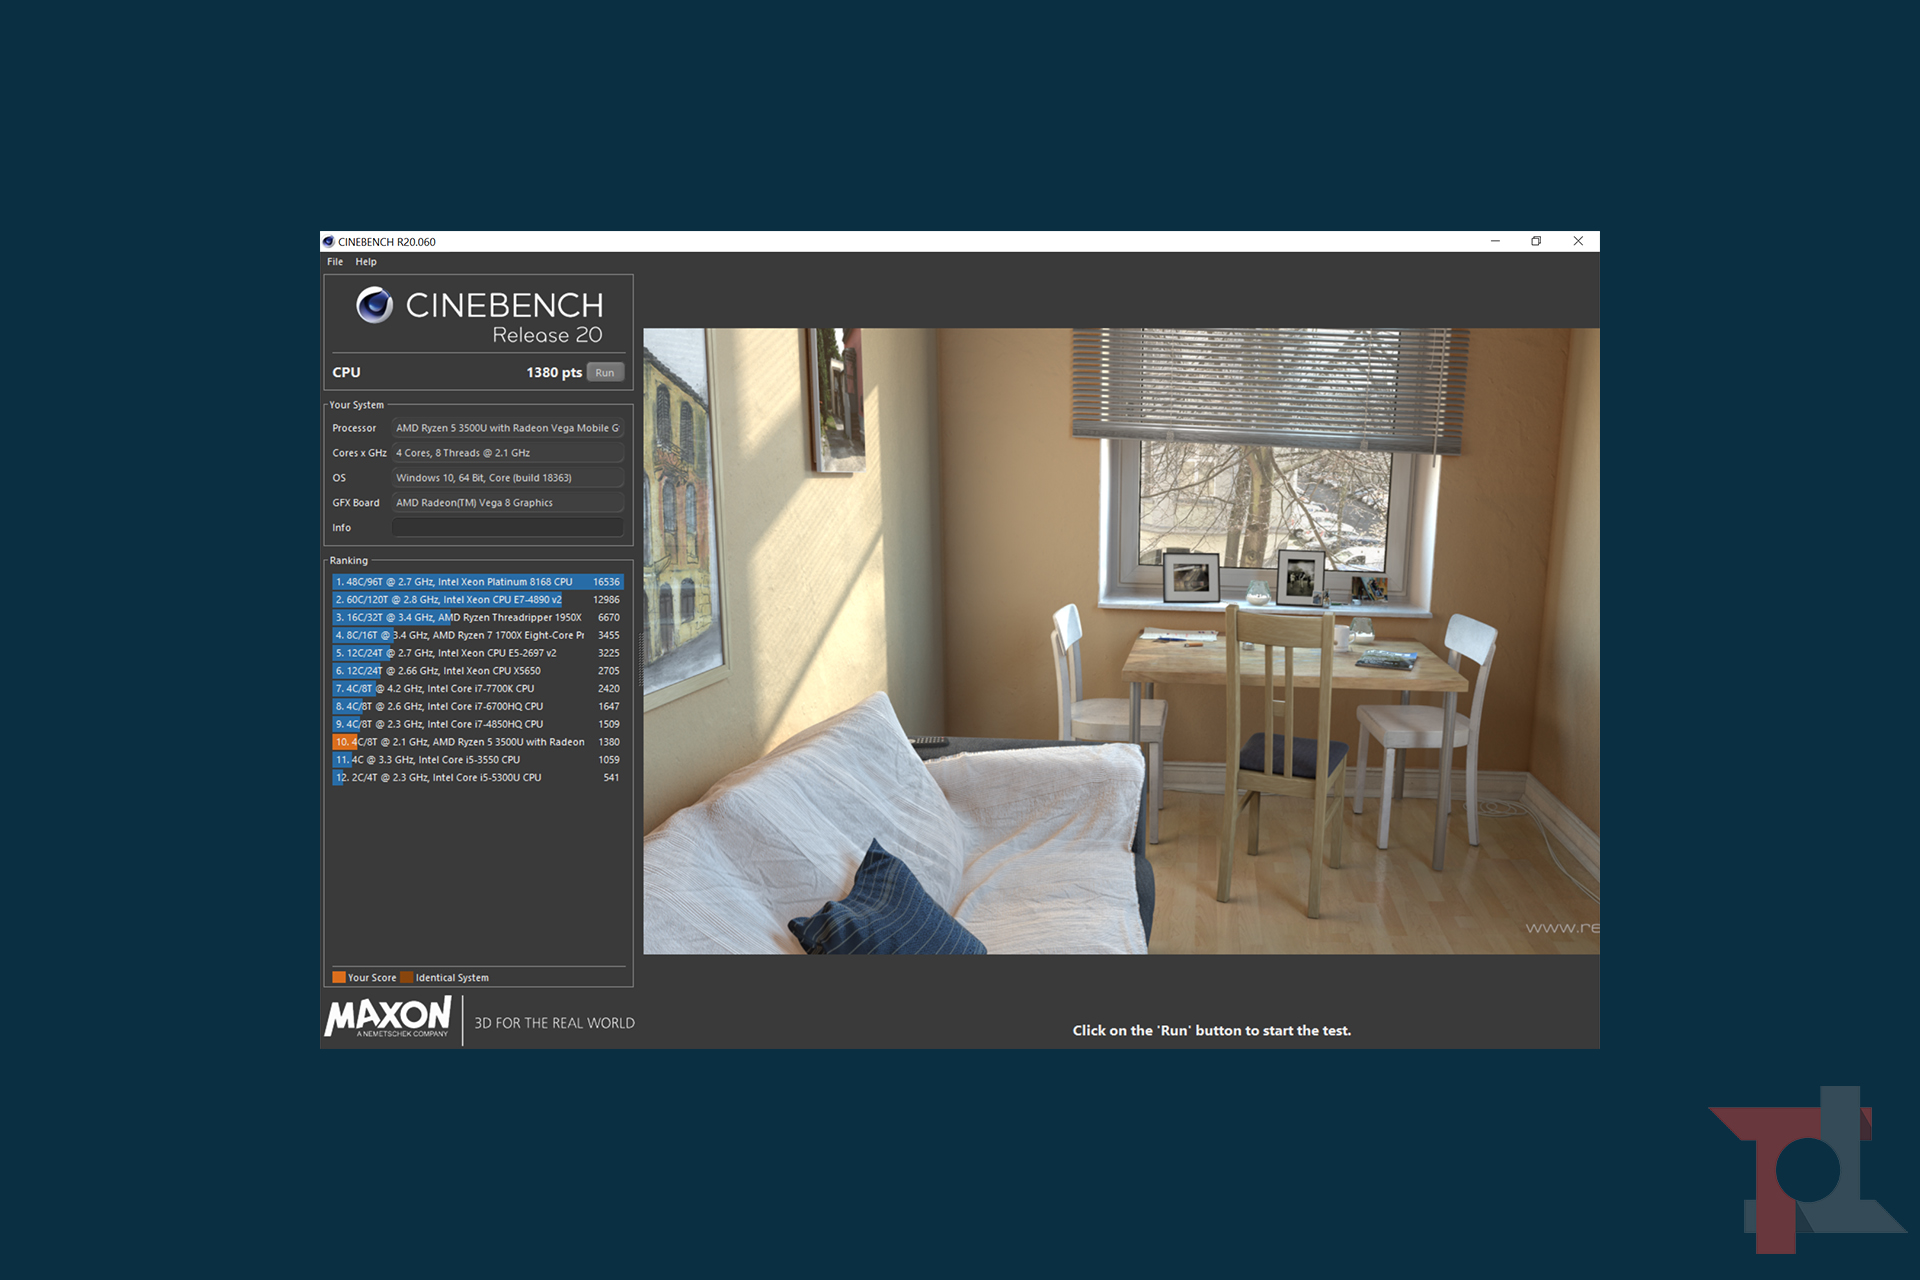The image size is (1920, 1280).
Task: Click the Run button for the CPU test
Action: (x=605, y=373)
